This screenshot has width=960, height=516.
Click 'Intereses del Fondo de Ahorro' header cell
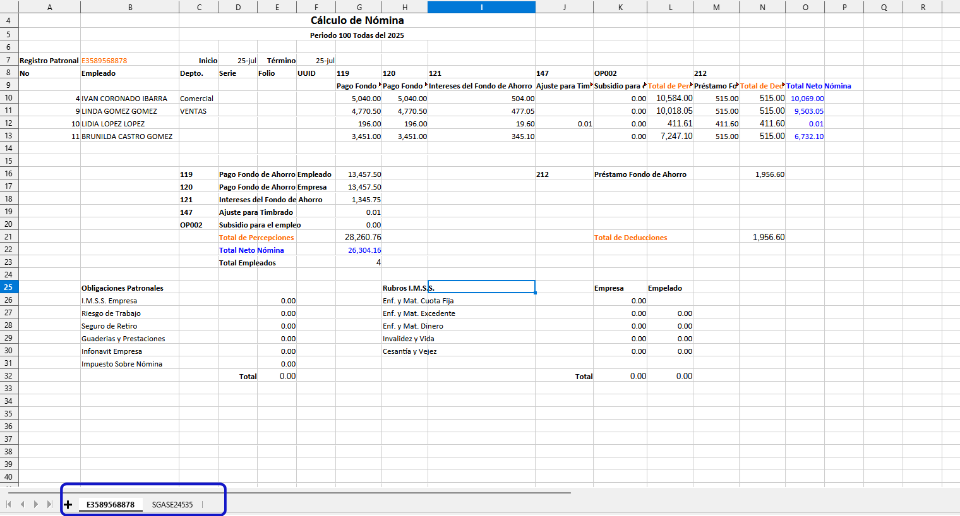[481, 86]
